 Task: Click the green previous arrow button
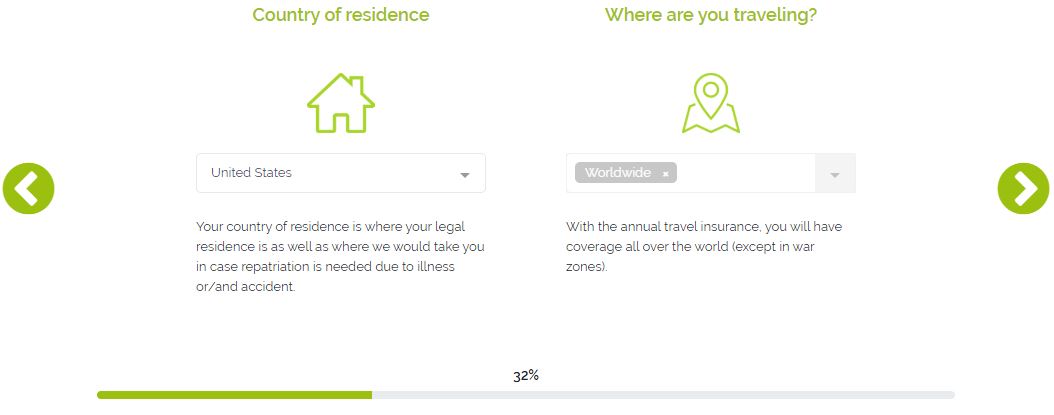pyautogui.click(x=28, y=187)
